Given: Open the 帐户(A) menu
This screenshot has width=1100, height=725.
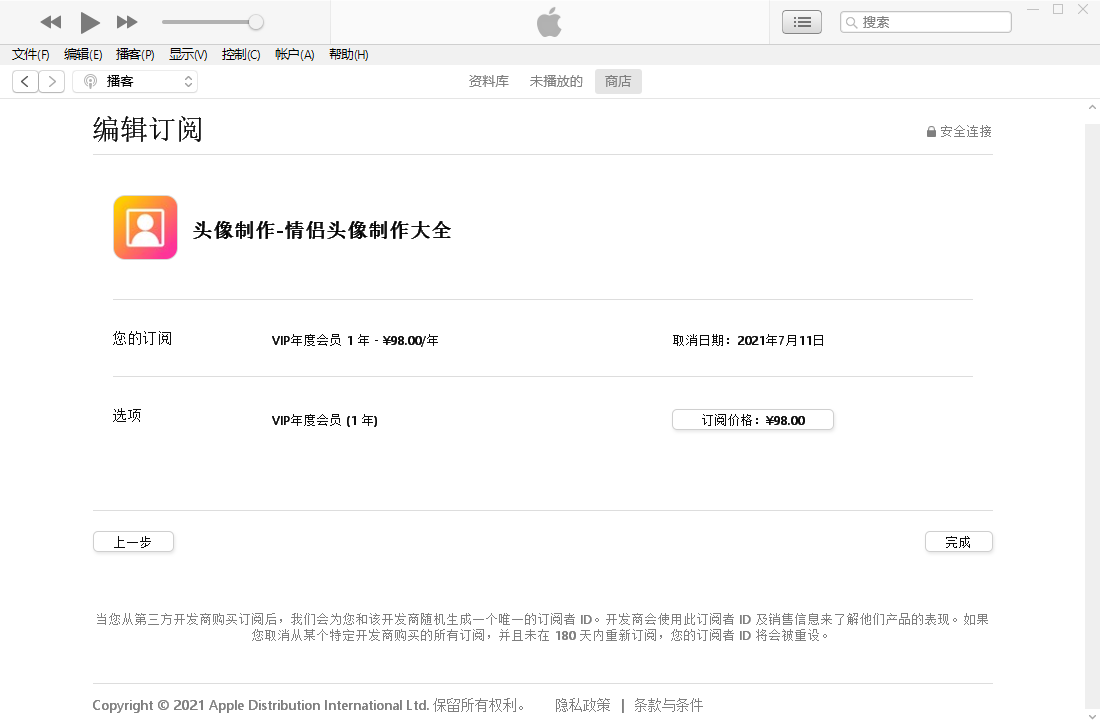Looking at the screenshot, I should coord(295,55).
